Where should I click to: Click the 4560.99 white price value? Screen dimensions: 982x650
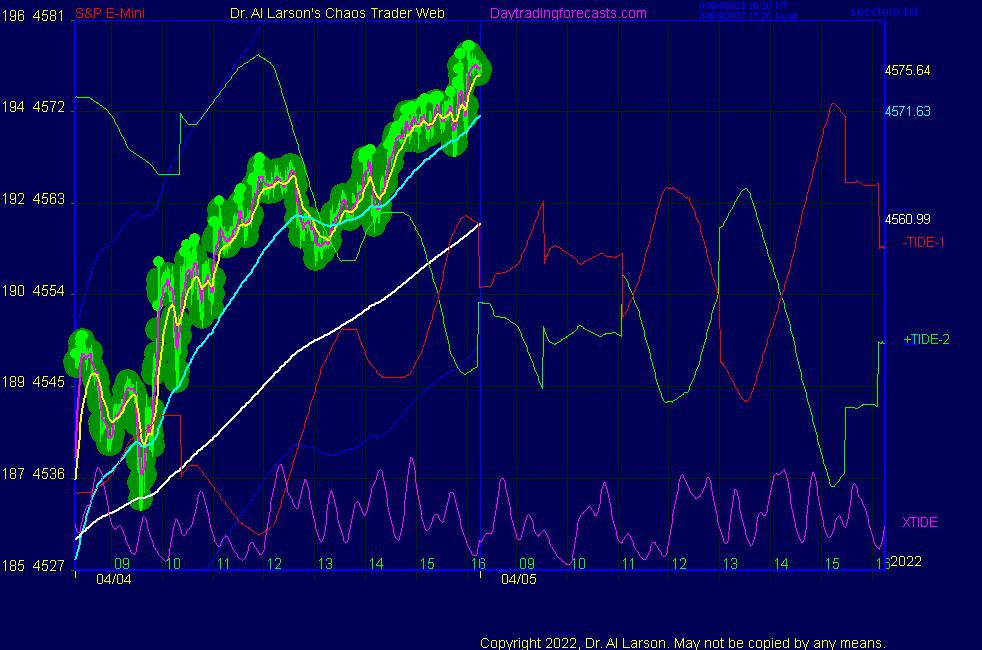tap(907, 219)
